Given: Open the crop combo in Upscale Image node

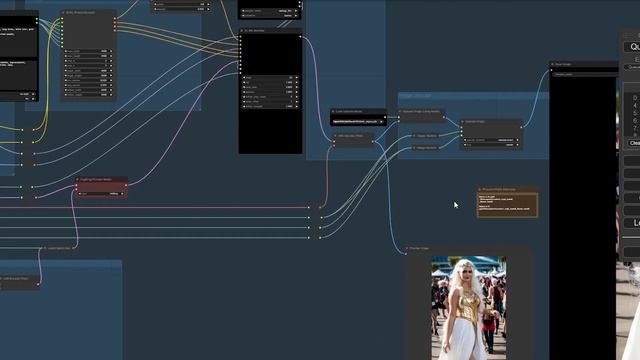Looking at the screenshot, I should point(491,145).
